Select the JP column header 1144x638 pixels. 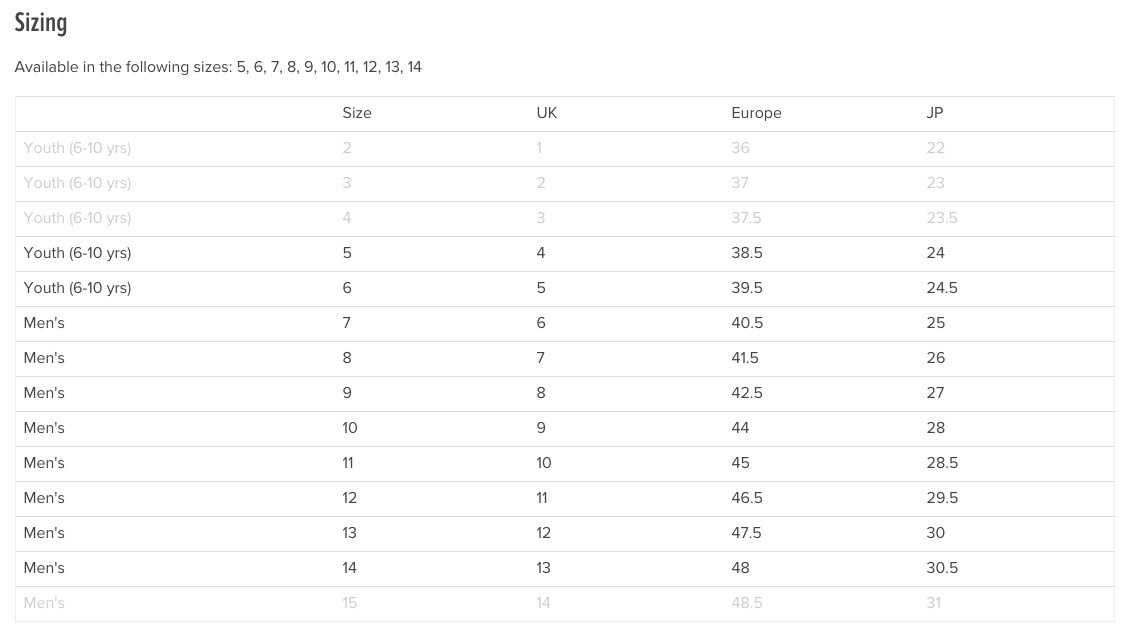(x=935, y=113)
